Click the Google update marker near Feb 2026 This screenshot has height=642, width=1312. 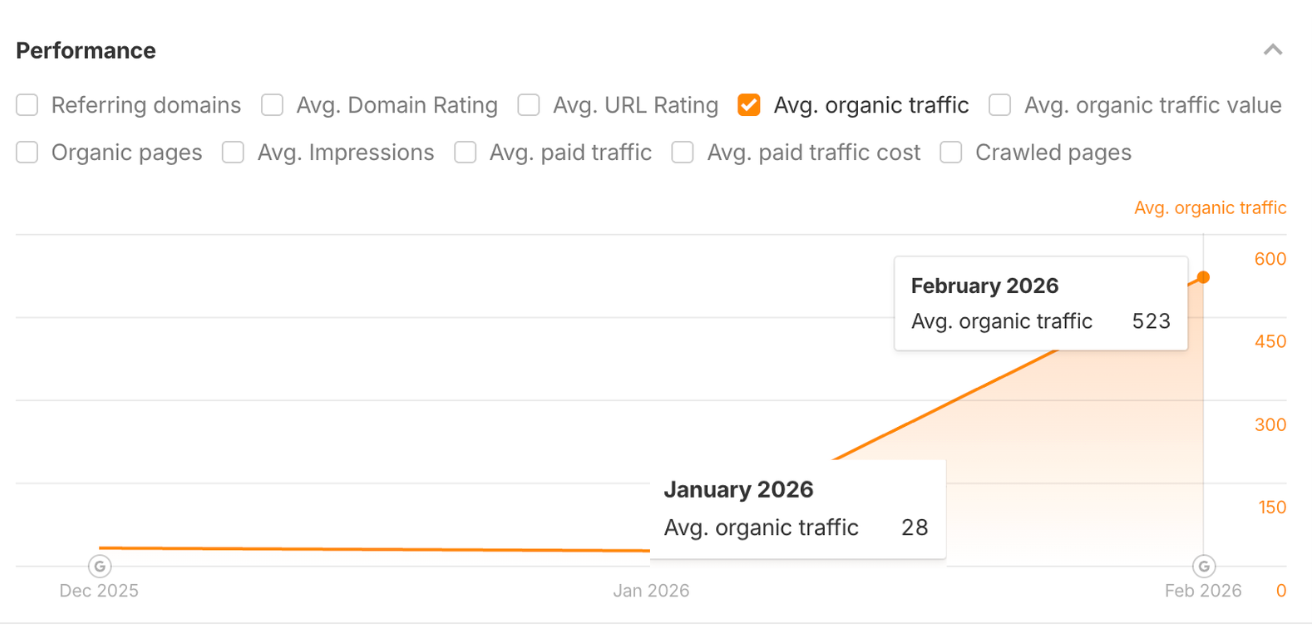(x=1203, y=565)
